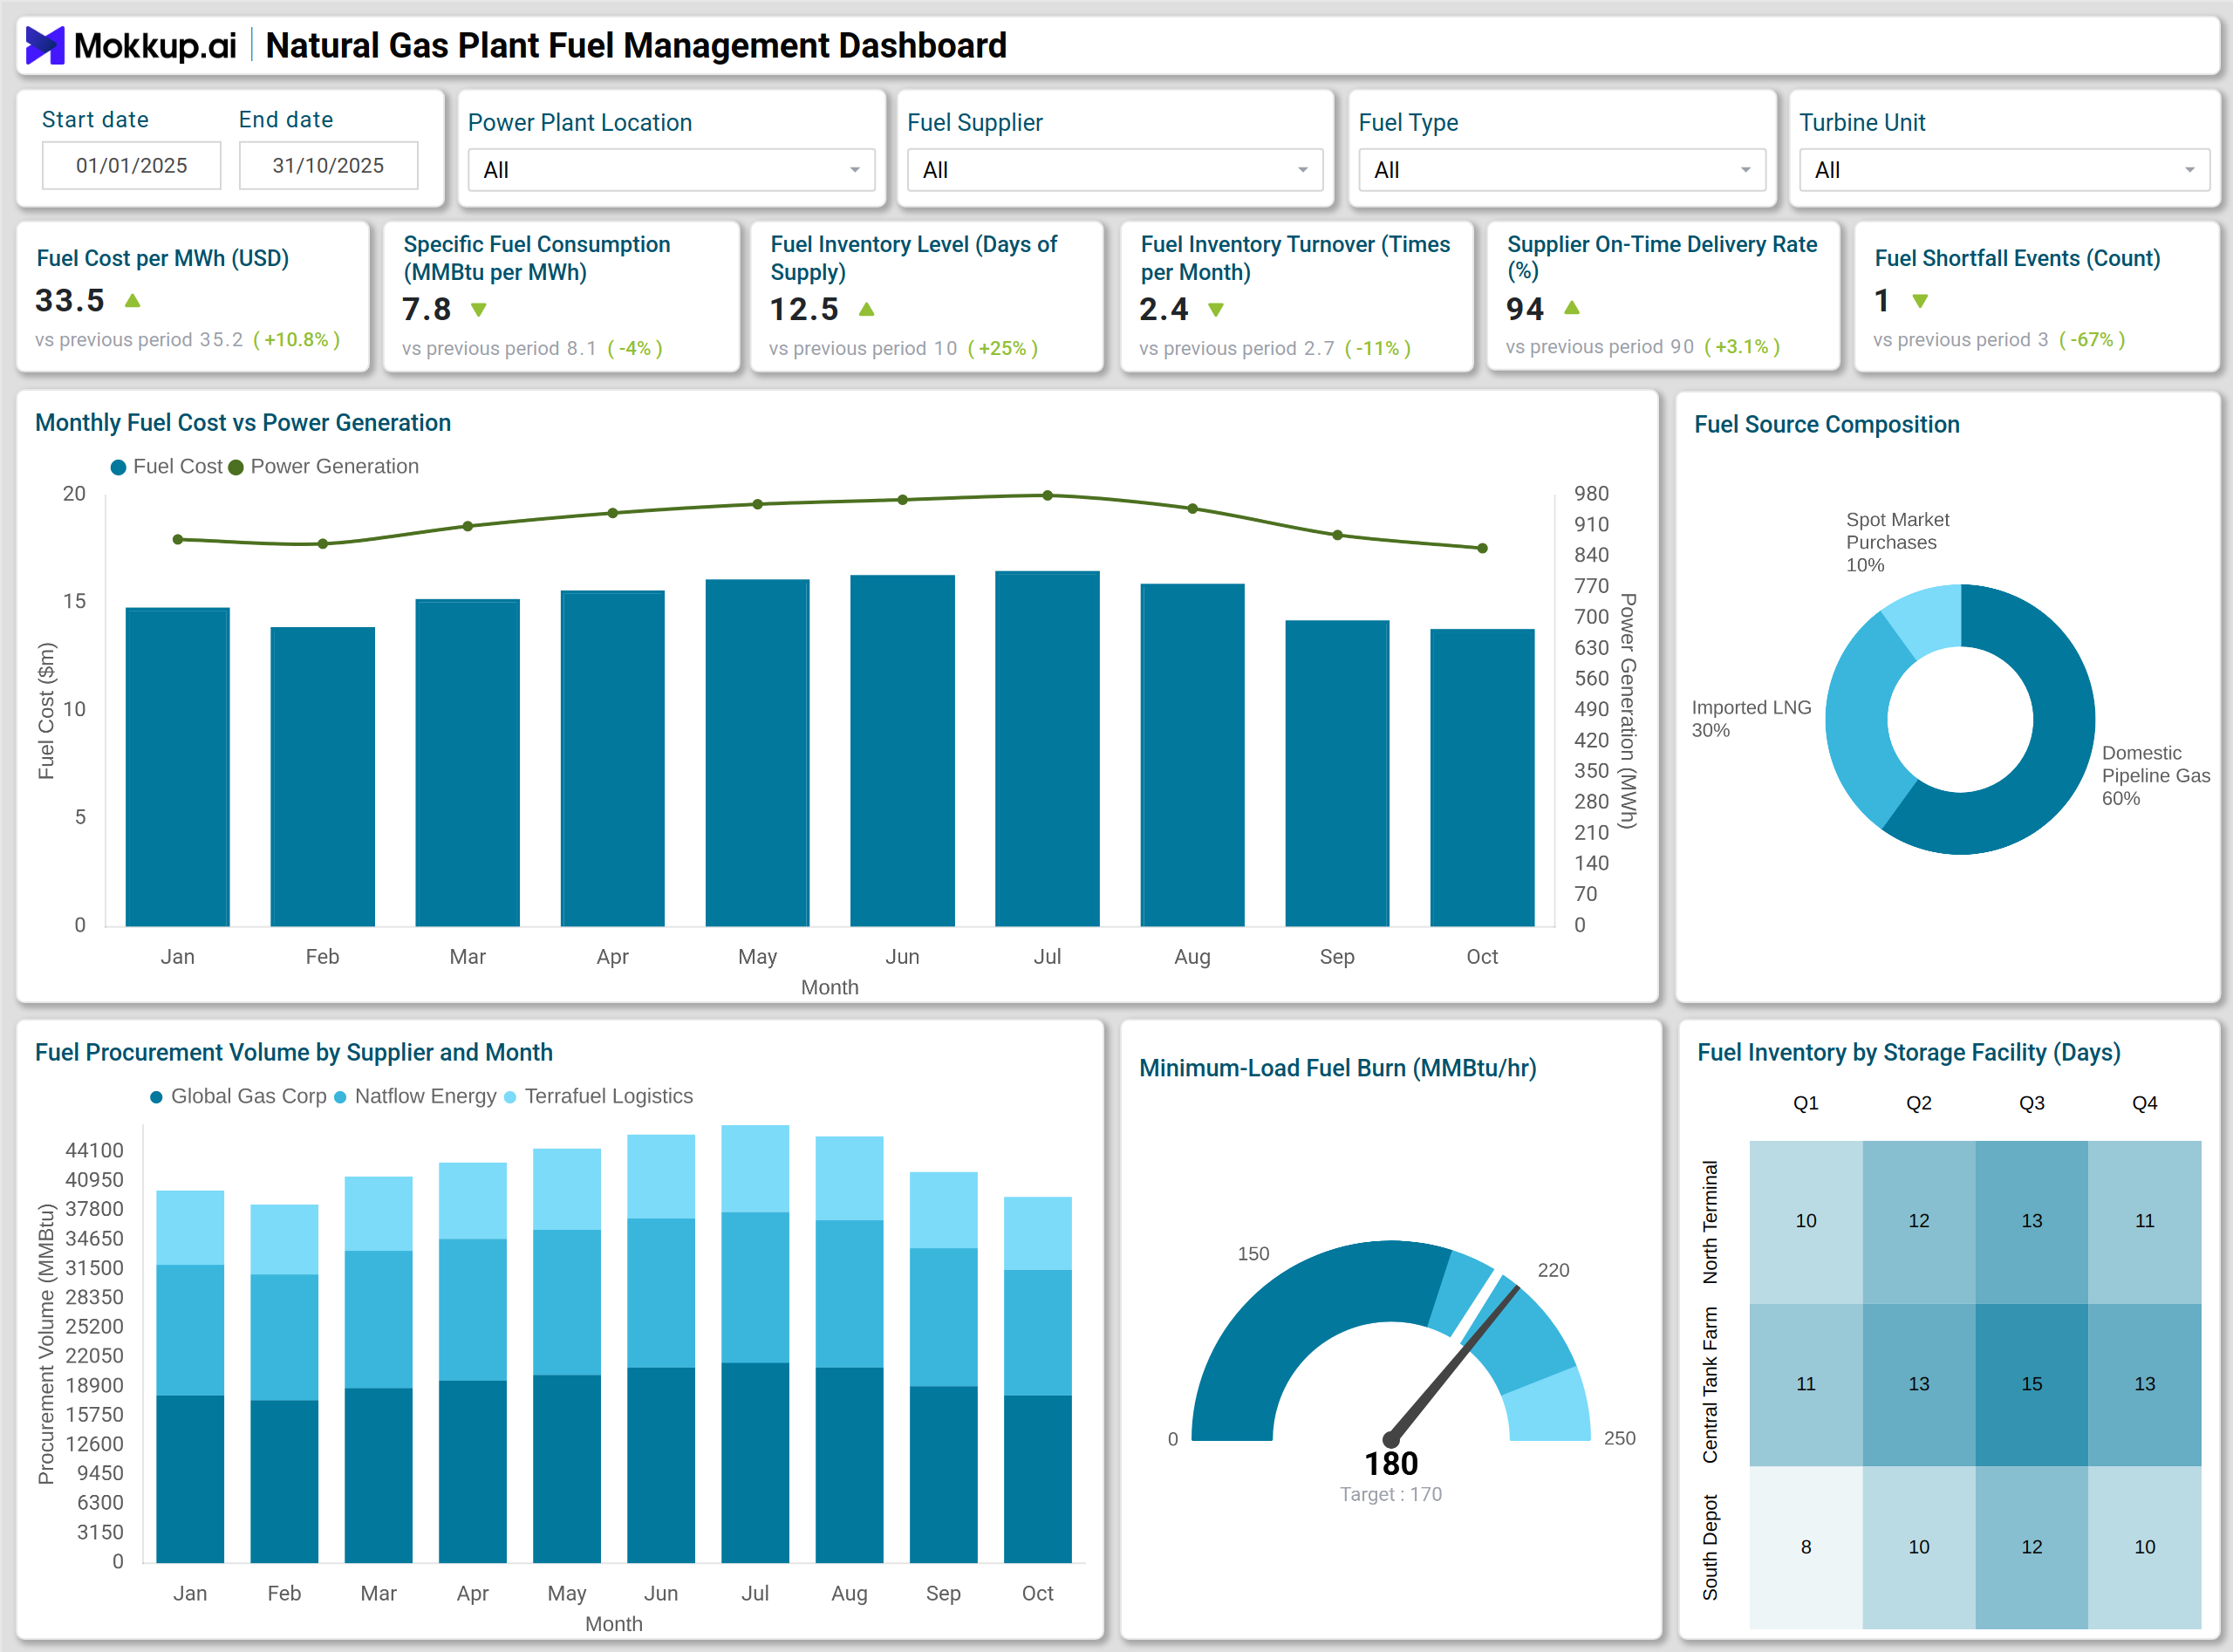Screen dimensions: 2233x1652
Task: Click the 'Imported LNG 30%' label
Action: tap(1751, 718)
